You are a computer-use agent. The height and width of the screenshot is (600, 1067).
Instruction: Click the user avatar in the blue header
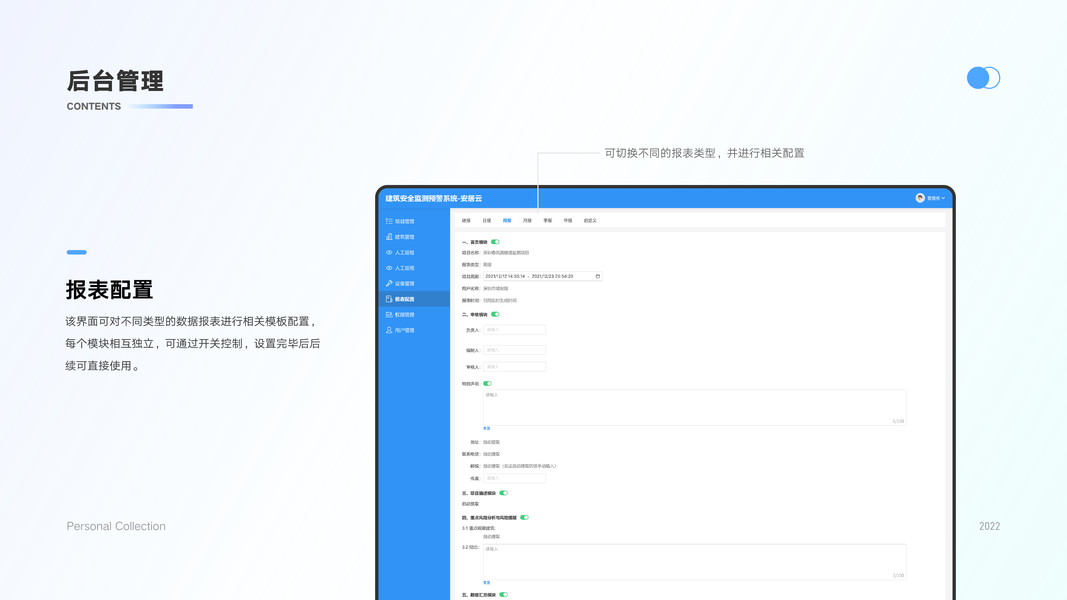click(x=920, y=198)
